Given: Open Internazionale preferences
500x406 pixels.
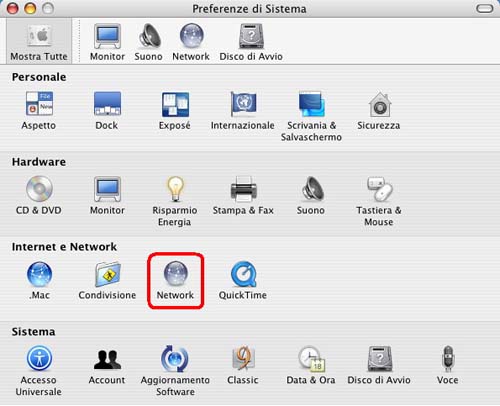Looking at the screenshot, I should [243, 111].
